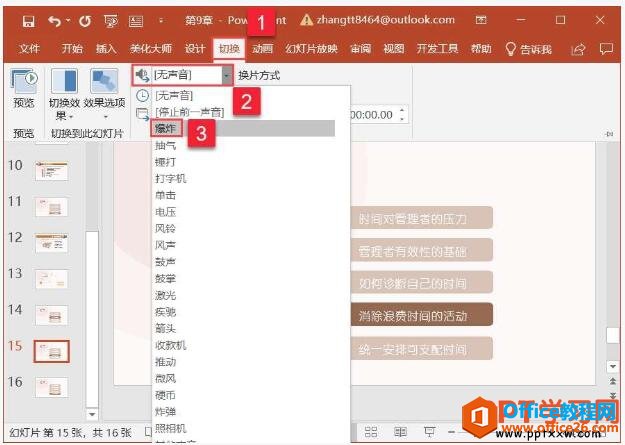This screenshot has height=445, width=625.
Task: Select the 疾驰 sound option
Action: click(x=165, y=312)
